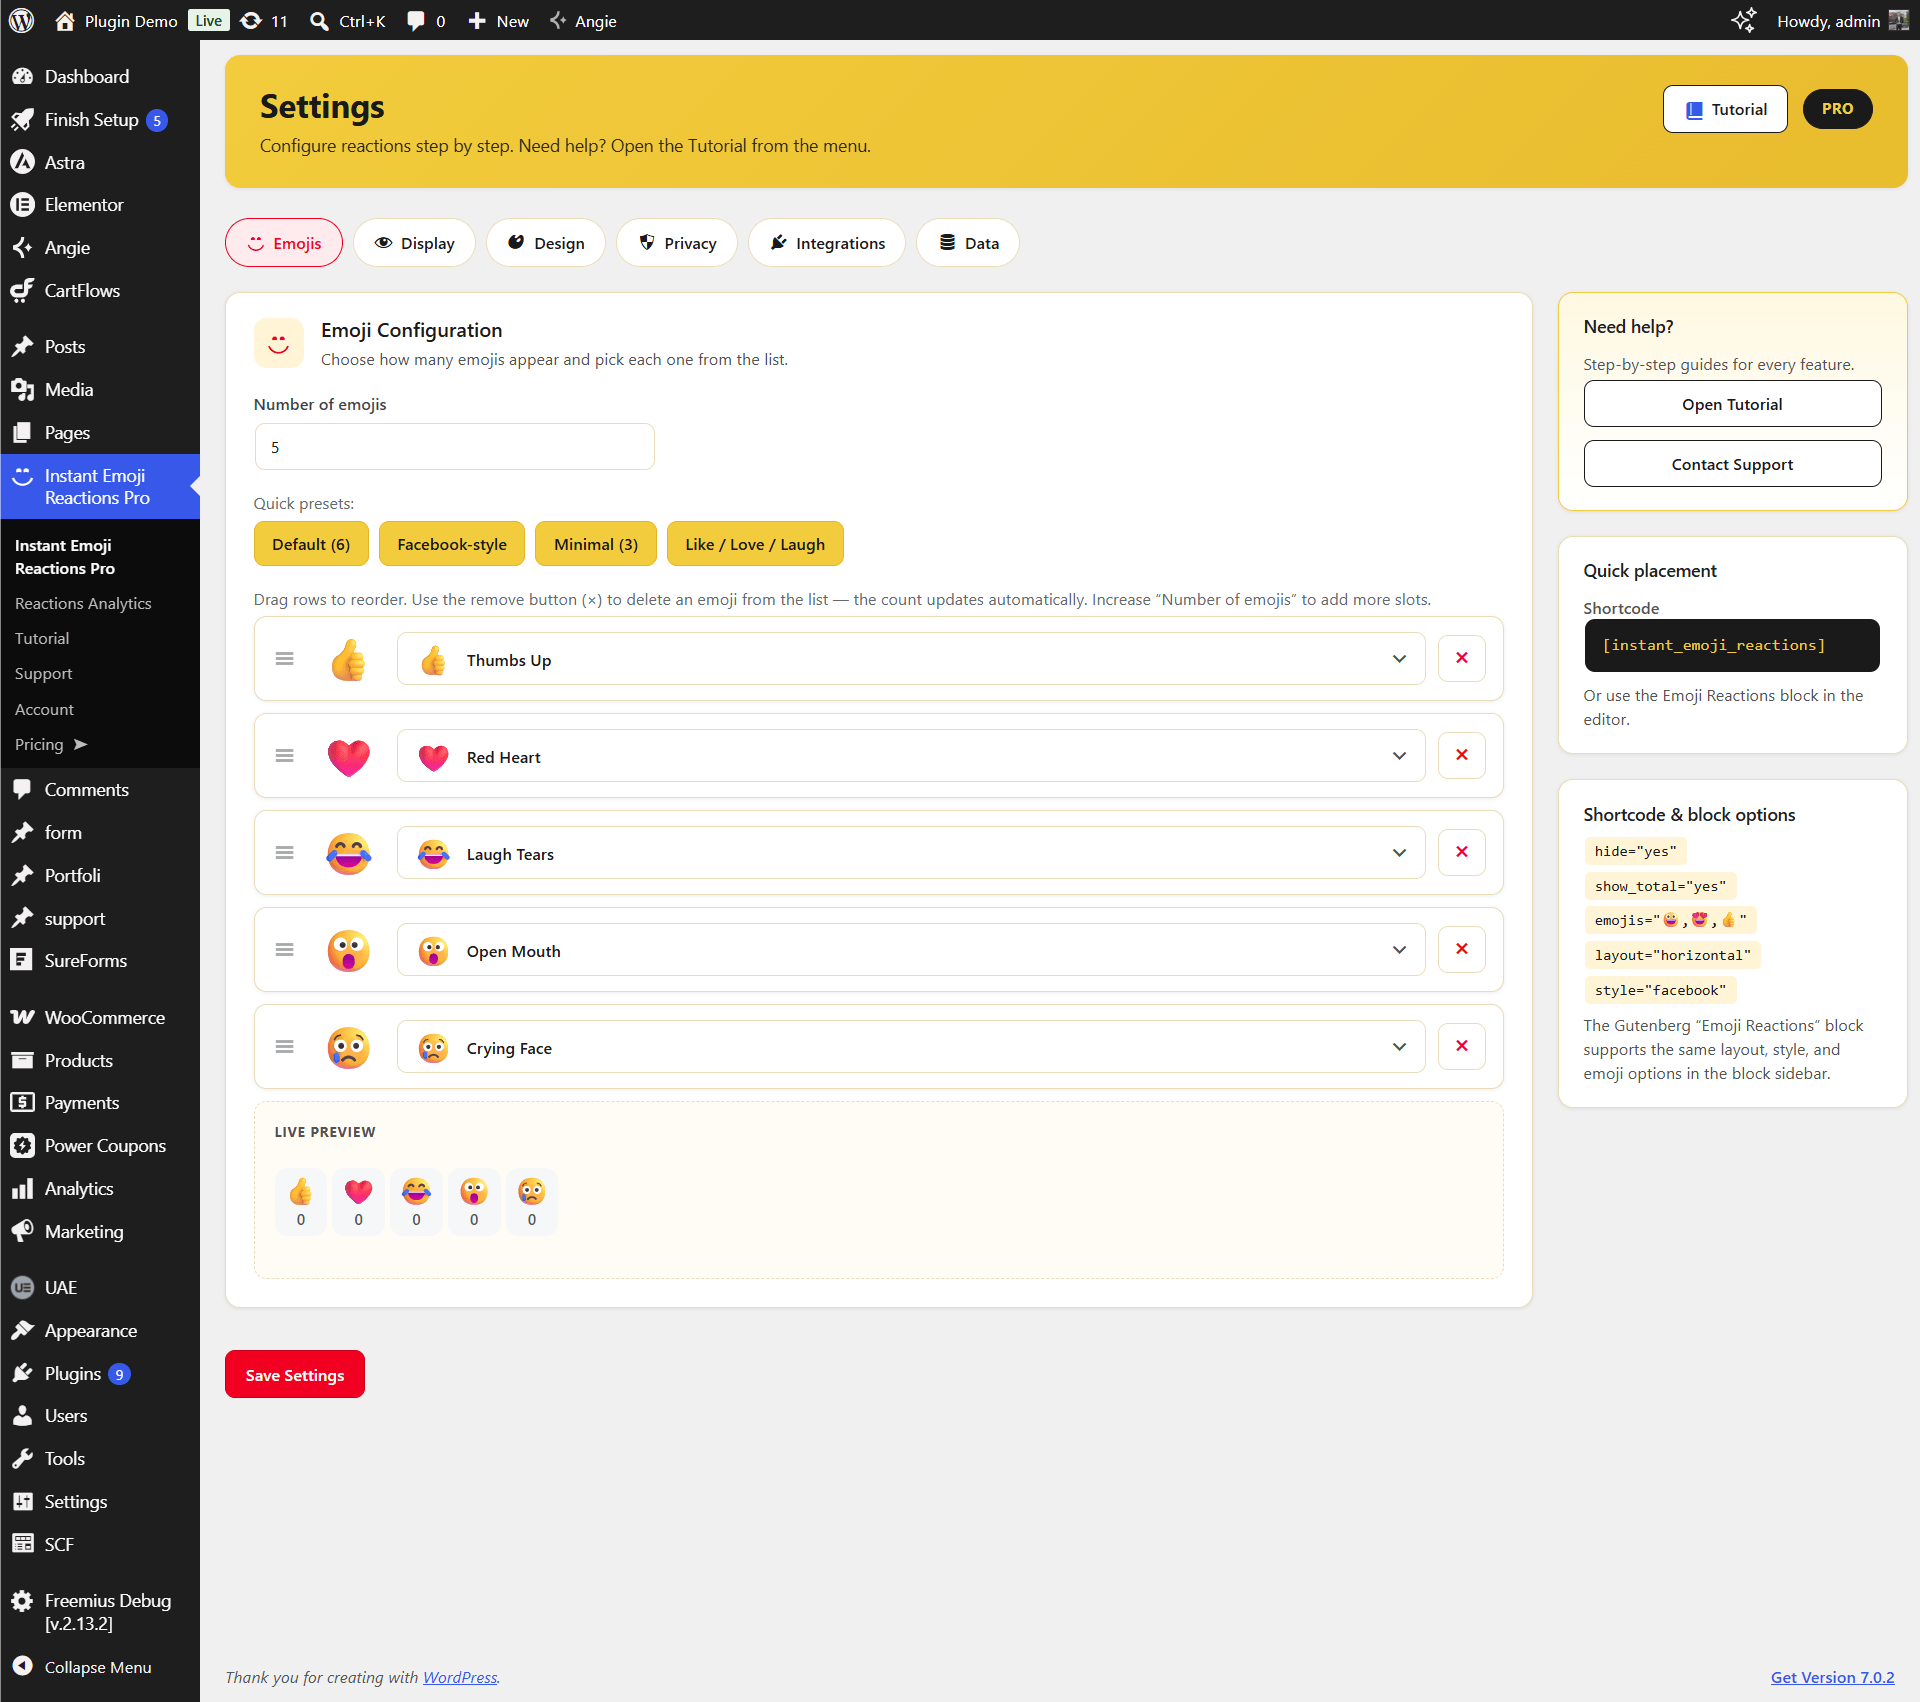The width and height of the screenshot is (1920, 1702).
Task: Click drag handle of Red Heart row
Action: (x=285, y=755)
